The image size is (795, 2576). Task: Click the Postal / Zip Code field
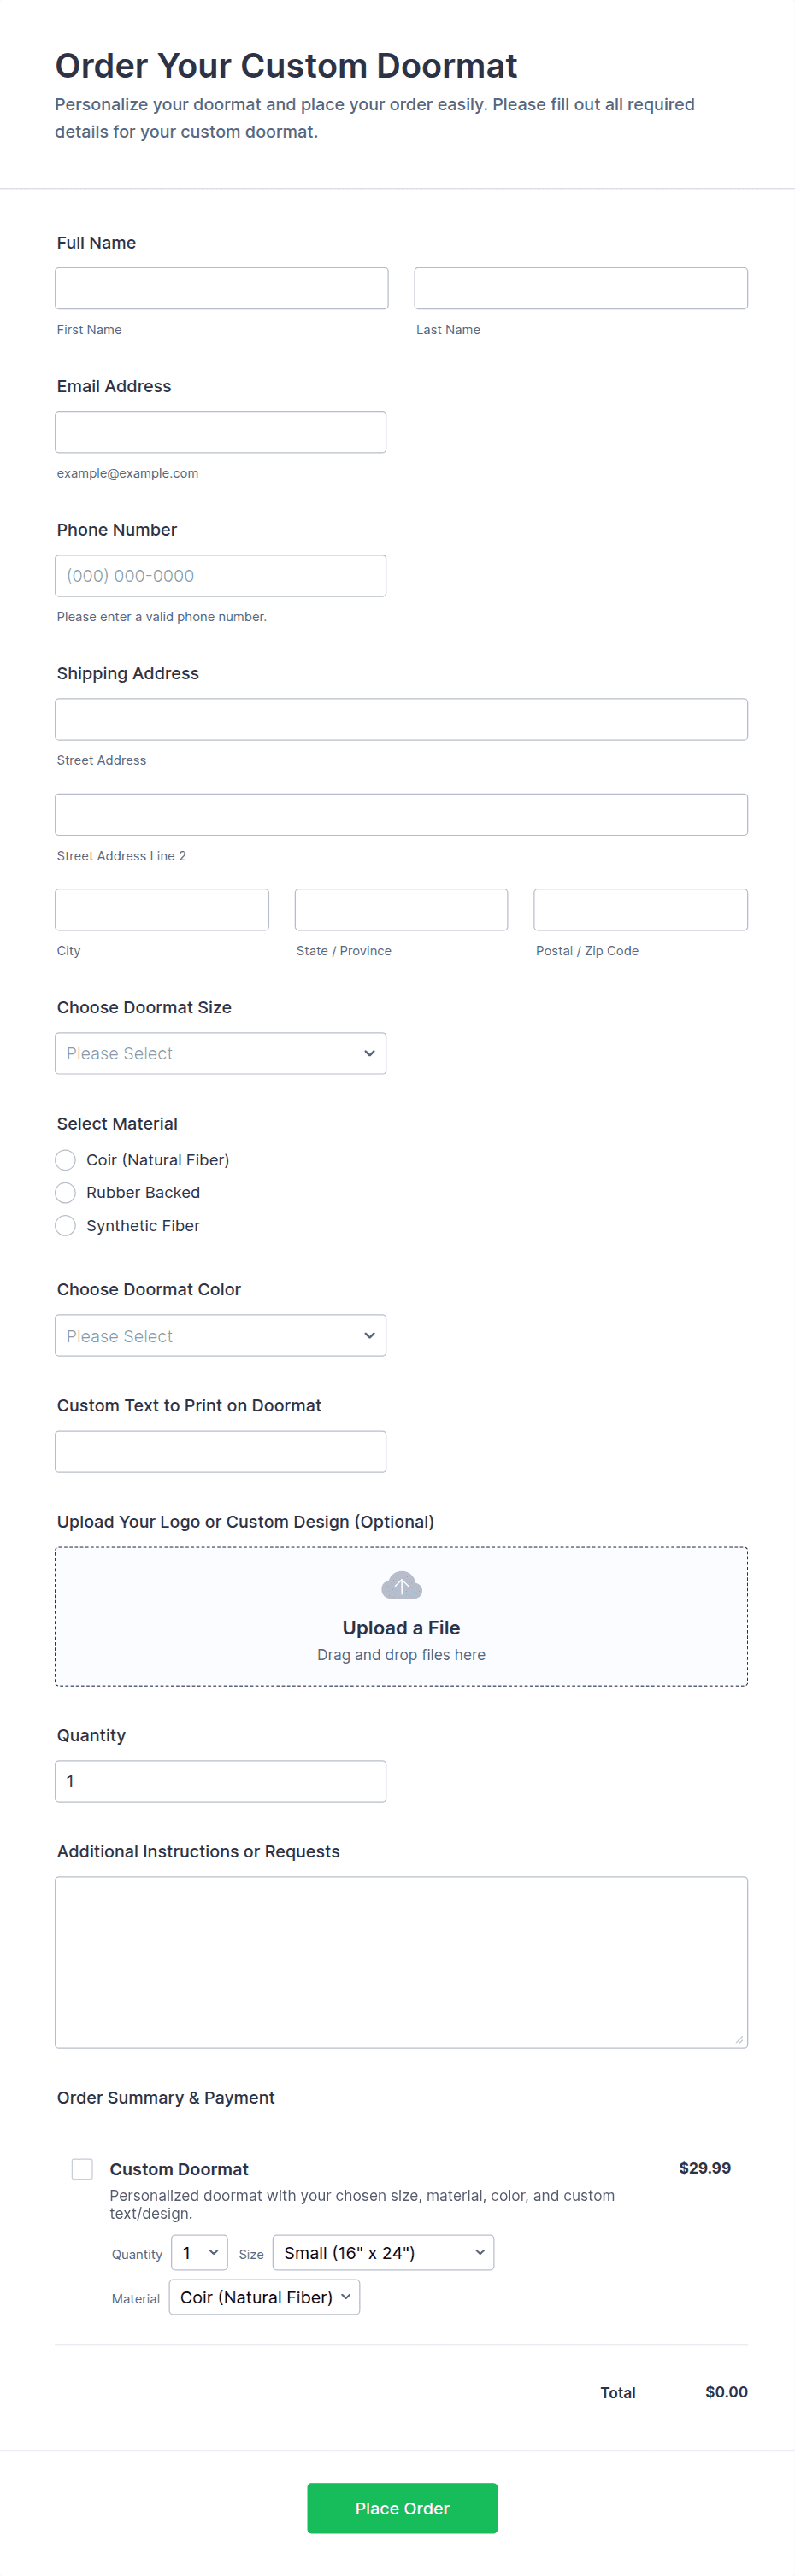click(x=640, y=909)
